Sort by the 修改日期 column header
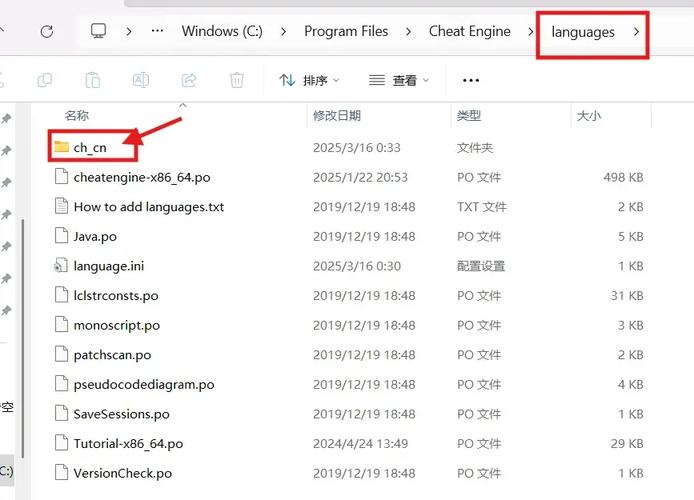Image resolution: width=694 pixels, height=500 pixels. 337,116
